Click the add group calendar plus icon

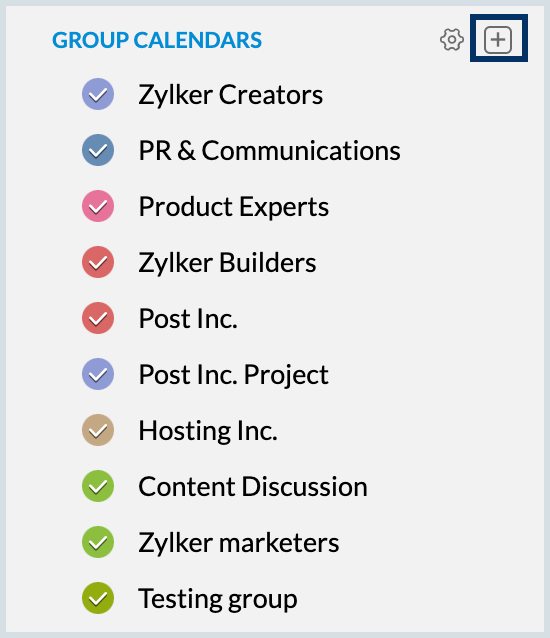[498, 39]
